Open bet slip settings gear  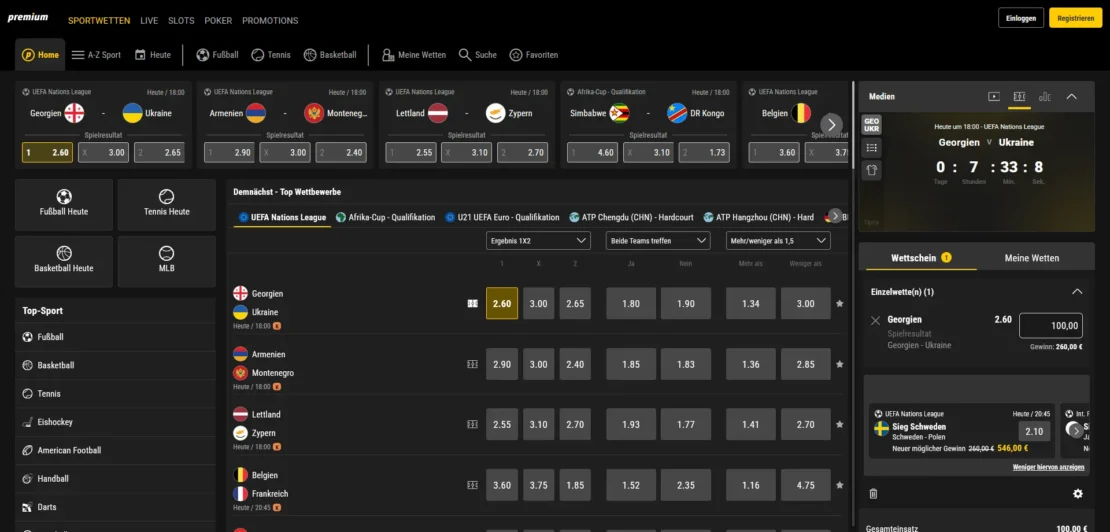[x=1077, y=494]
